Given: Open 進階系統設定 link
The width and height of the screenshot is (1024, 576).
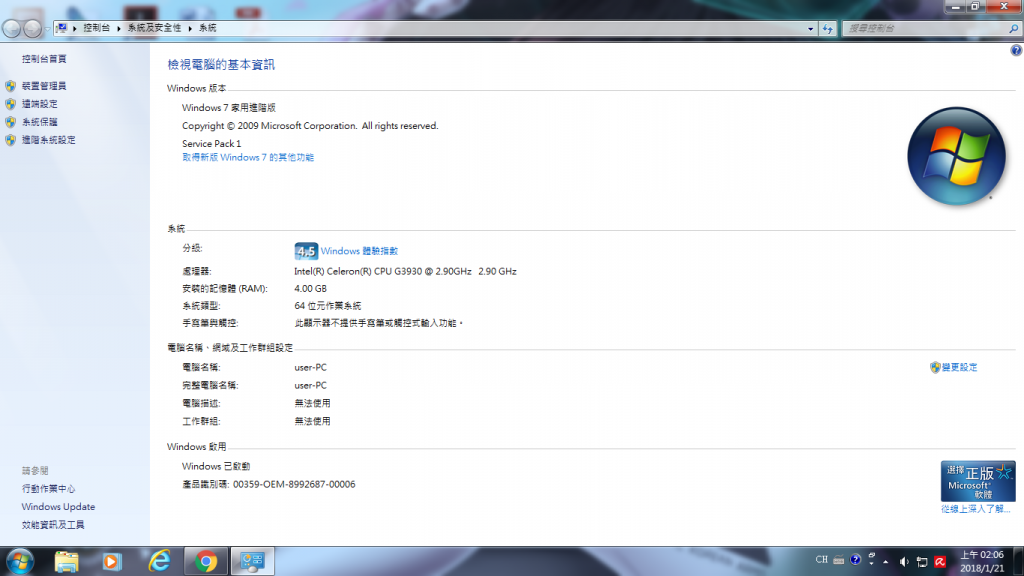Looking at the screenshot, I should (x=48, y=140).
